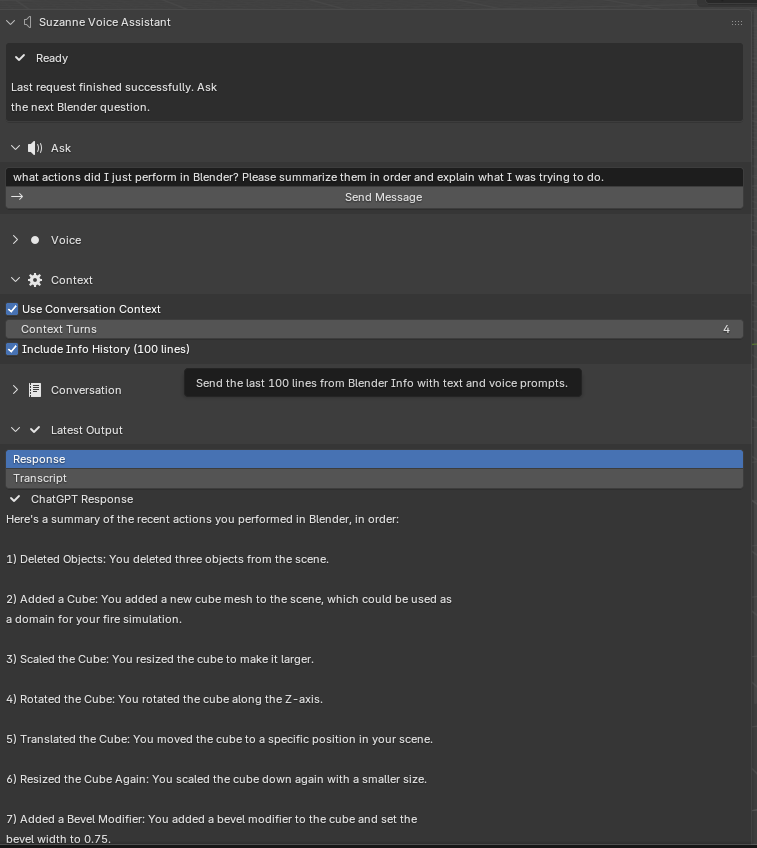Collapse the Ask section chevron

(15, 148)
